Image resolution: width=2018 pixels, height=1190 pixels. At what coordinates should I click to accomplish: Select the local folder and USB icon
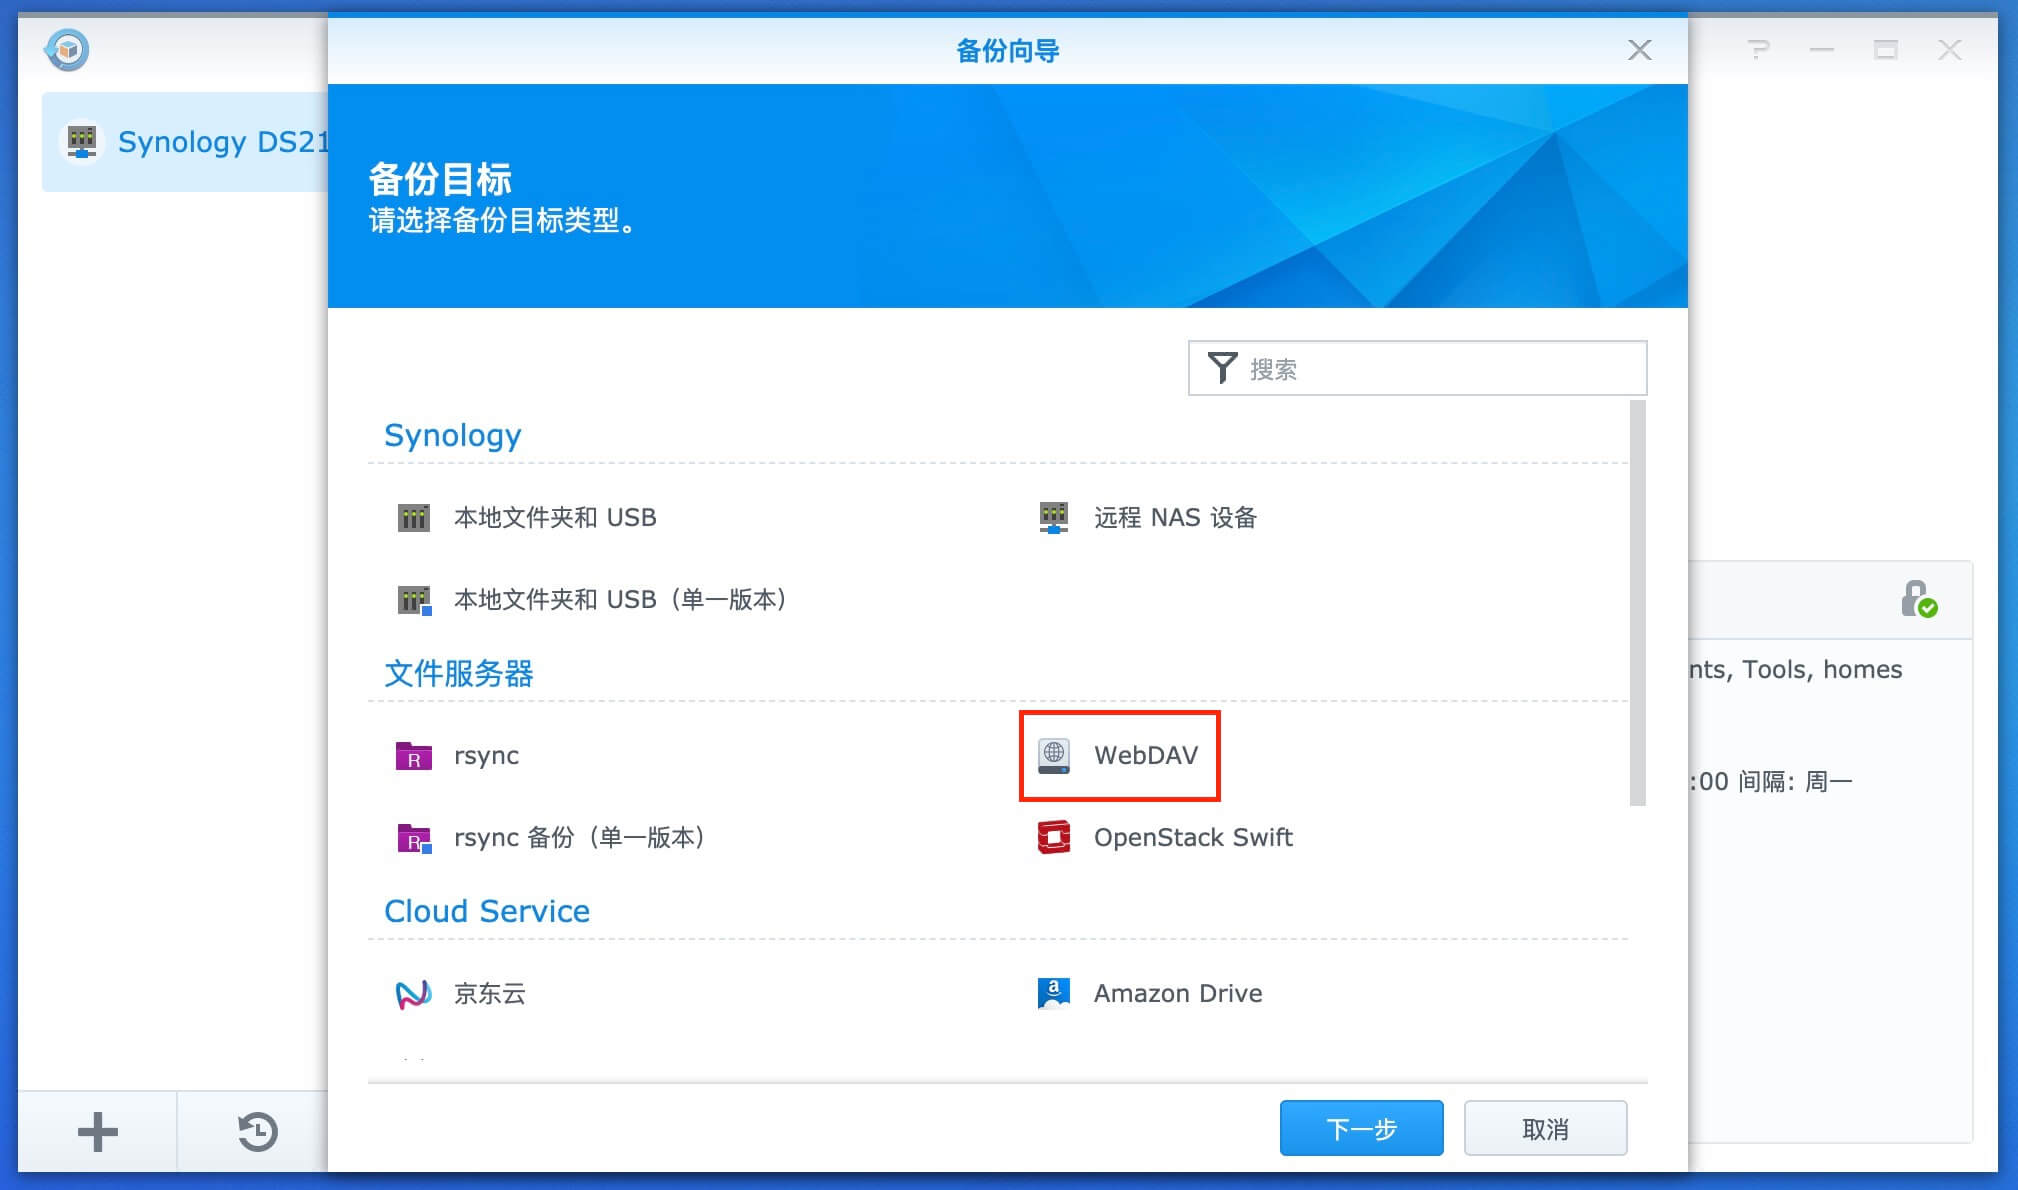click(413, 518)
